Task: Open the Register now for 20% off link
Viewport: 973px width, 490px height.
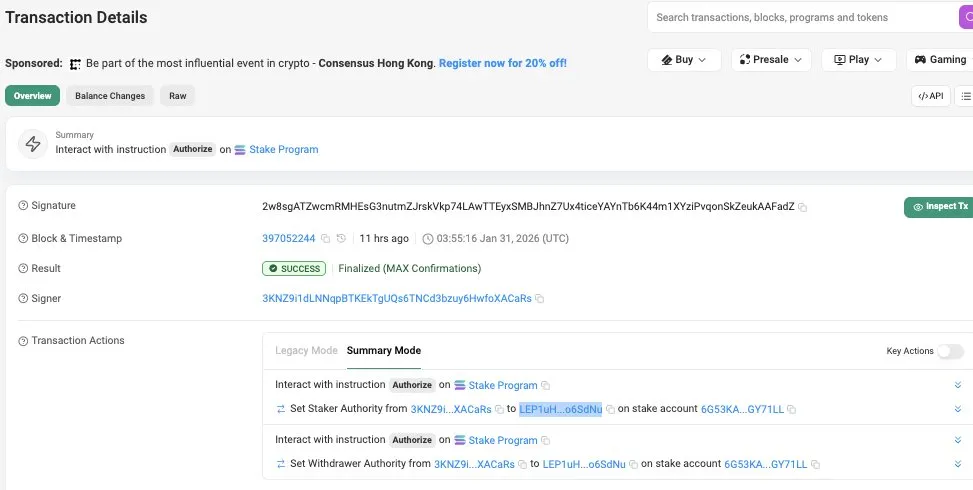Action: (x=502, y=63)
